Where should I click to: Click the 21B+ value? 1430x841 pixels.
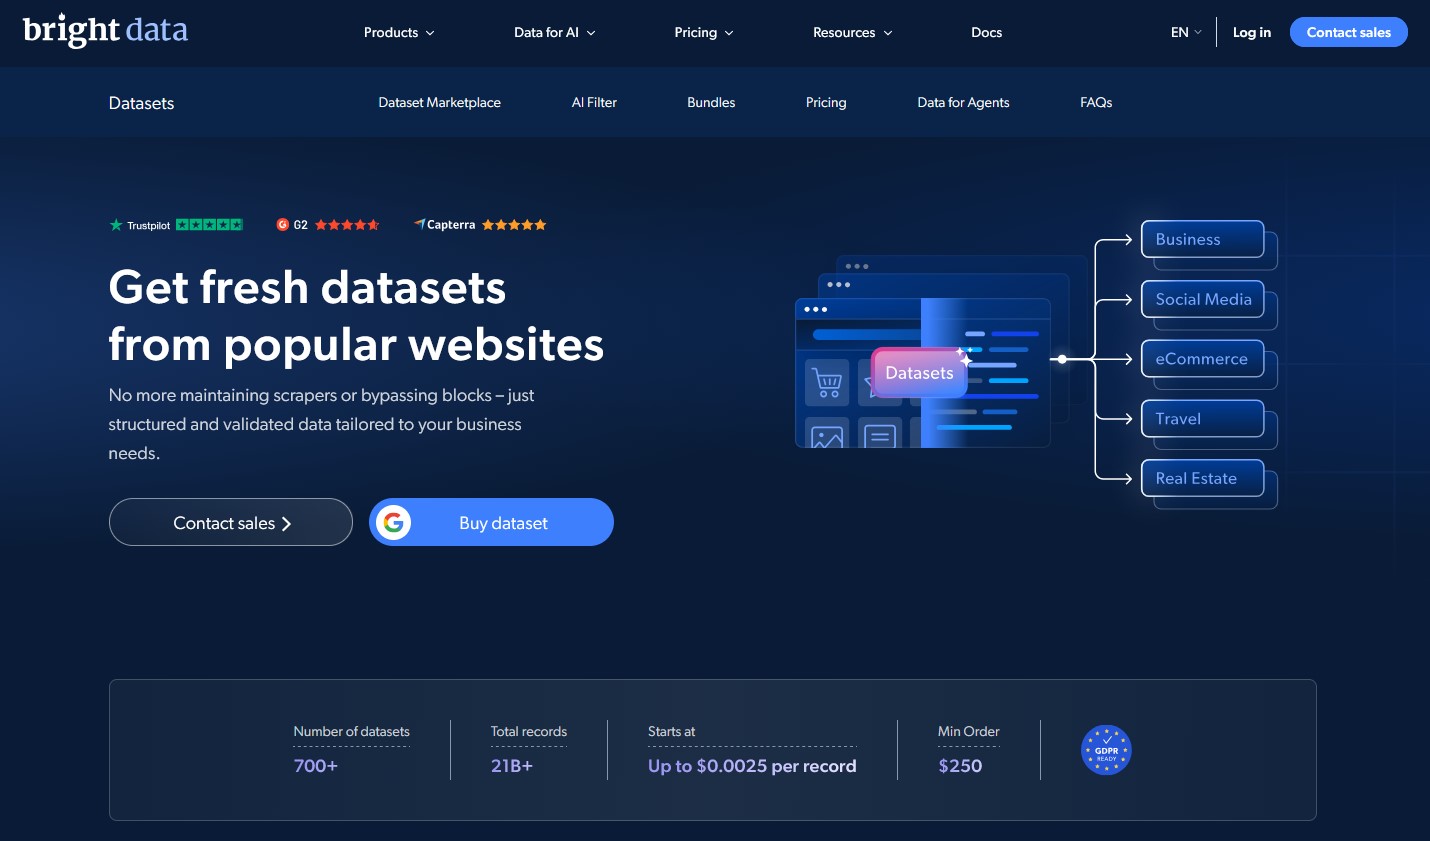512,766
